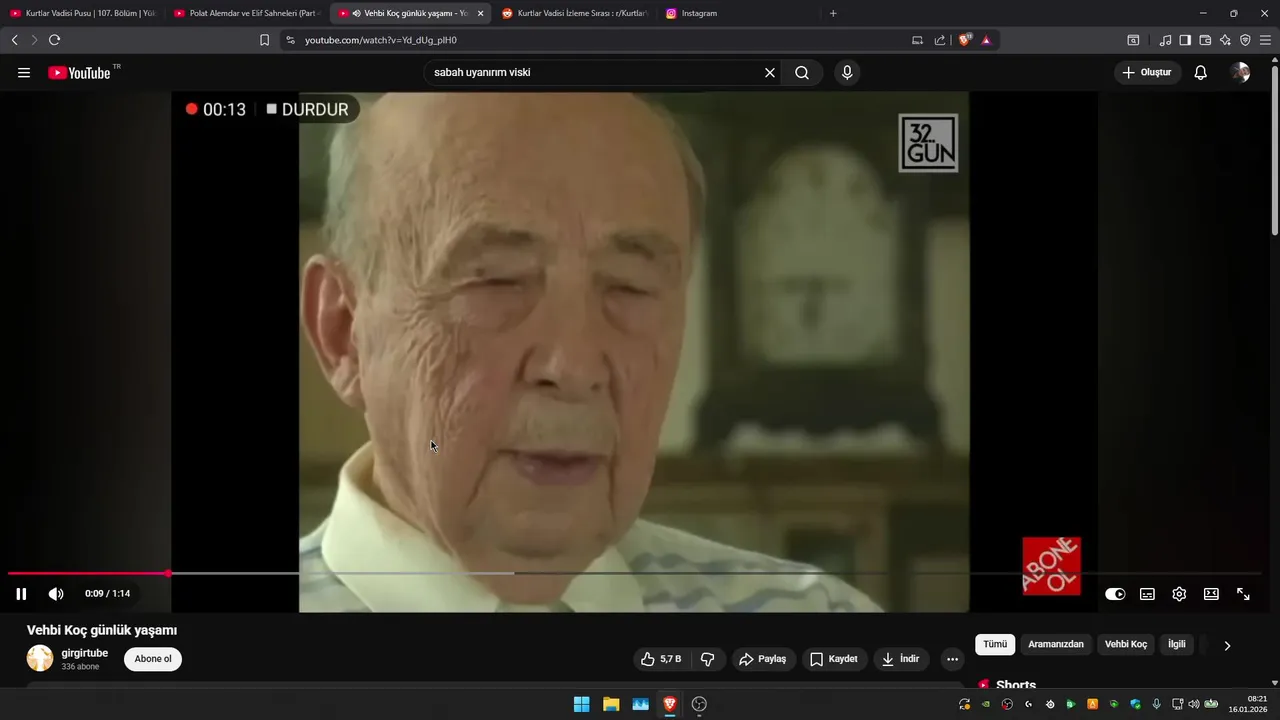The width and height of the screenshot is (1280, 720).
Task: Switch to Kurtlar Vadisi Pusu tab
Action: coord(83,13)
